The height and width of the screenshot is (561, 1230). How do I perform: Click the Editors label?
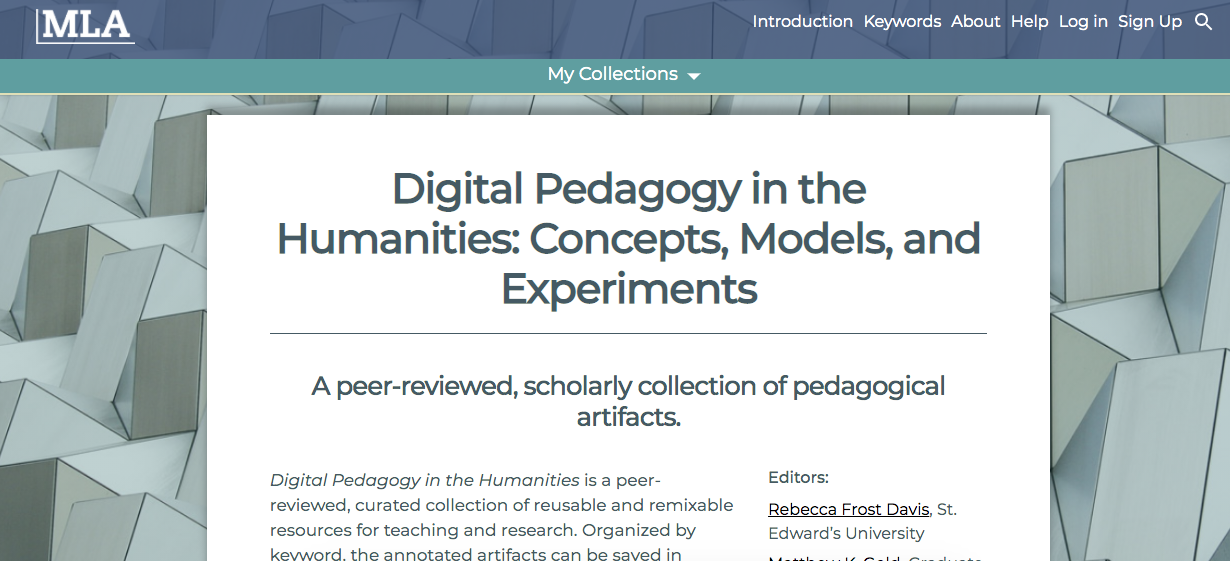pyautogui.click(x=798, y=478)
